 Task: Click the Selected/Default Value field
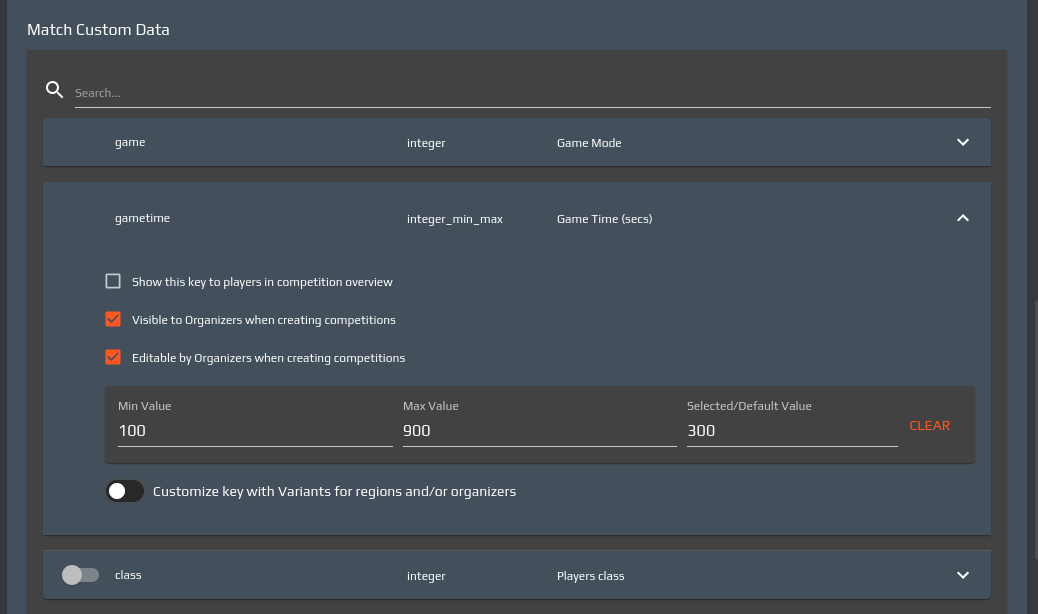(x=791, y=431)
